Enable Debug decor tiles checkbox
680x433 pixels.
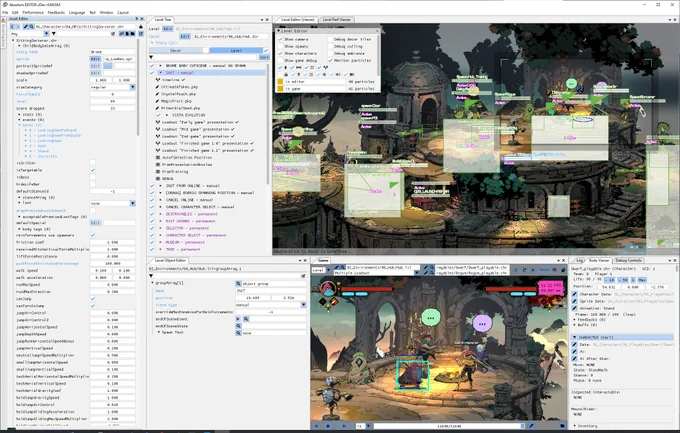330,39
